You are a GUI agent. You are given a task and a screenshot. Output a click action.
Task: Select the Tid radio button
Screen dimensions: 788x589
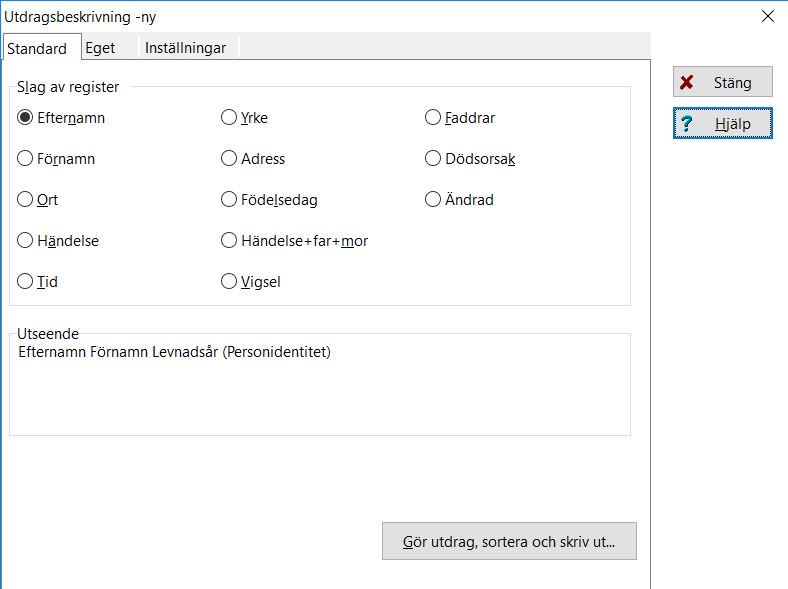(x=26, y=282)
